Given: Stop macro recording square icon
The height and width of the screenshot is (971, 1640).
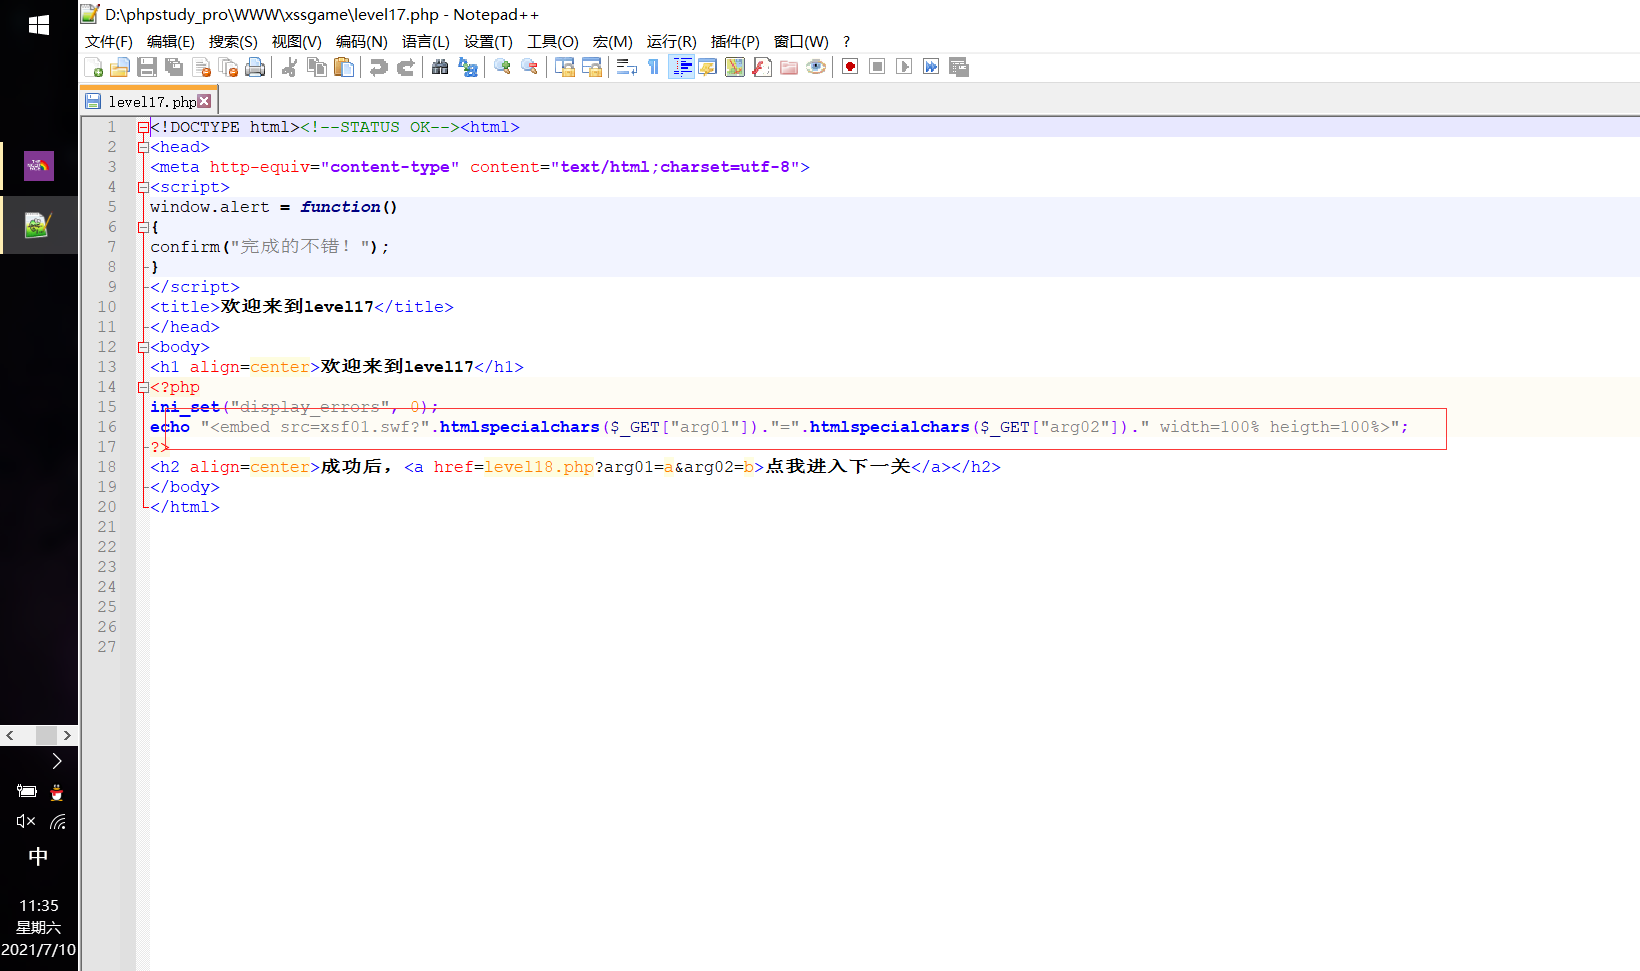Looking at the screenshot, I should coord(877,67).
